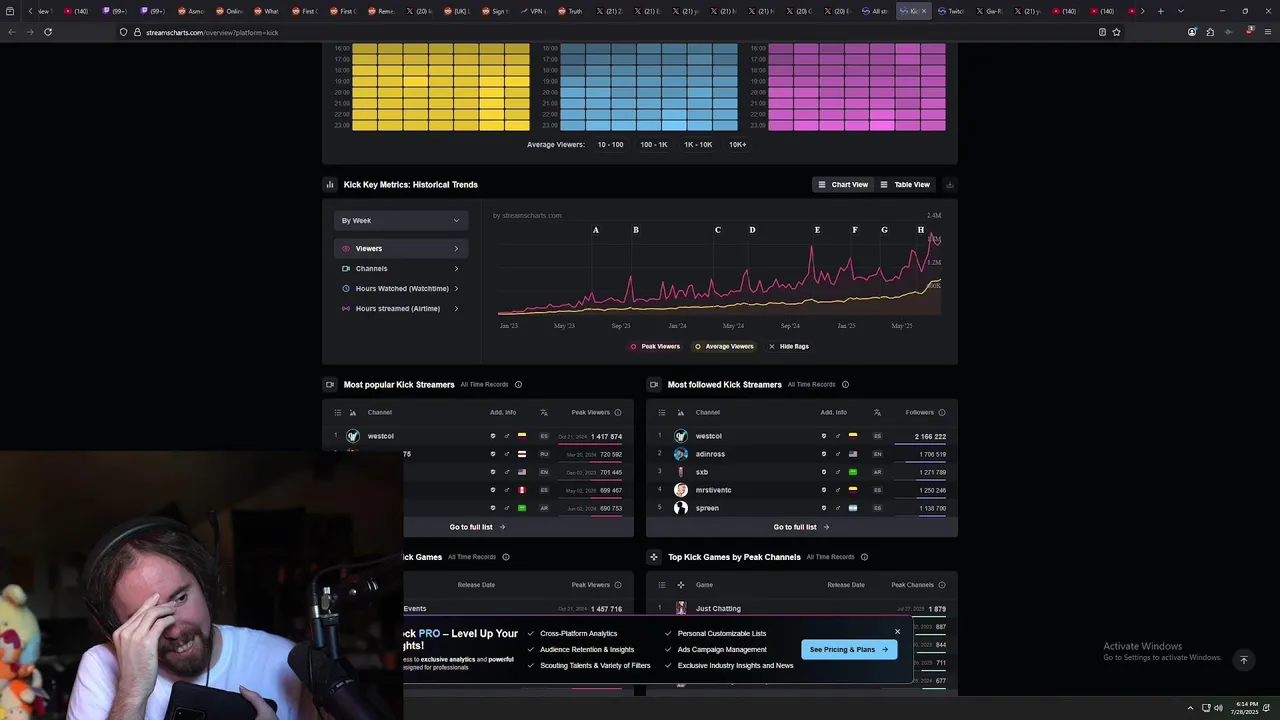Image resolution: width=1280 pixels, height=720 pixels.
Task: Click Go to full list under Most followed streamers
Action: pos(801,527)
